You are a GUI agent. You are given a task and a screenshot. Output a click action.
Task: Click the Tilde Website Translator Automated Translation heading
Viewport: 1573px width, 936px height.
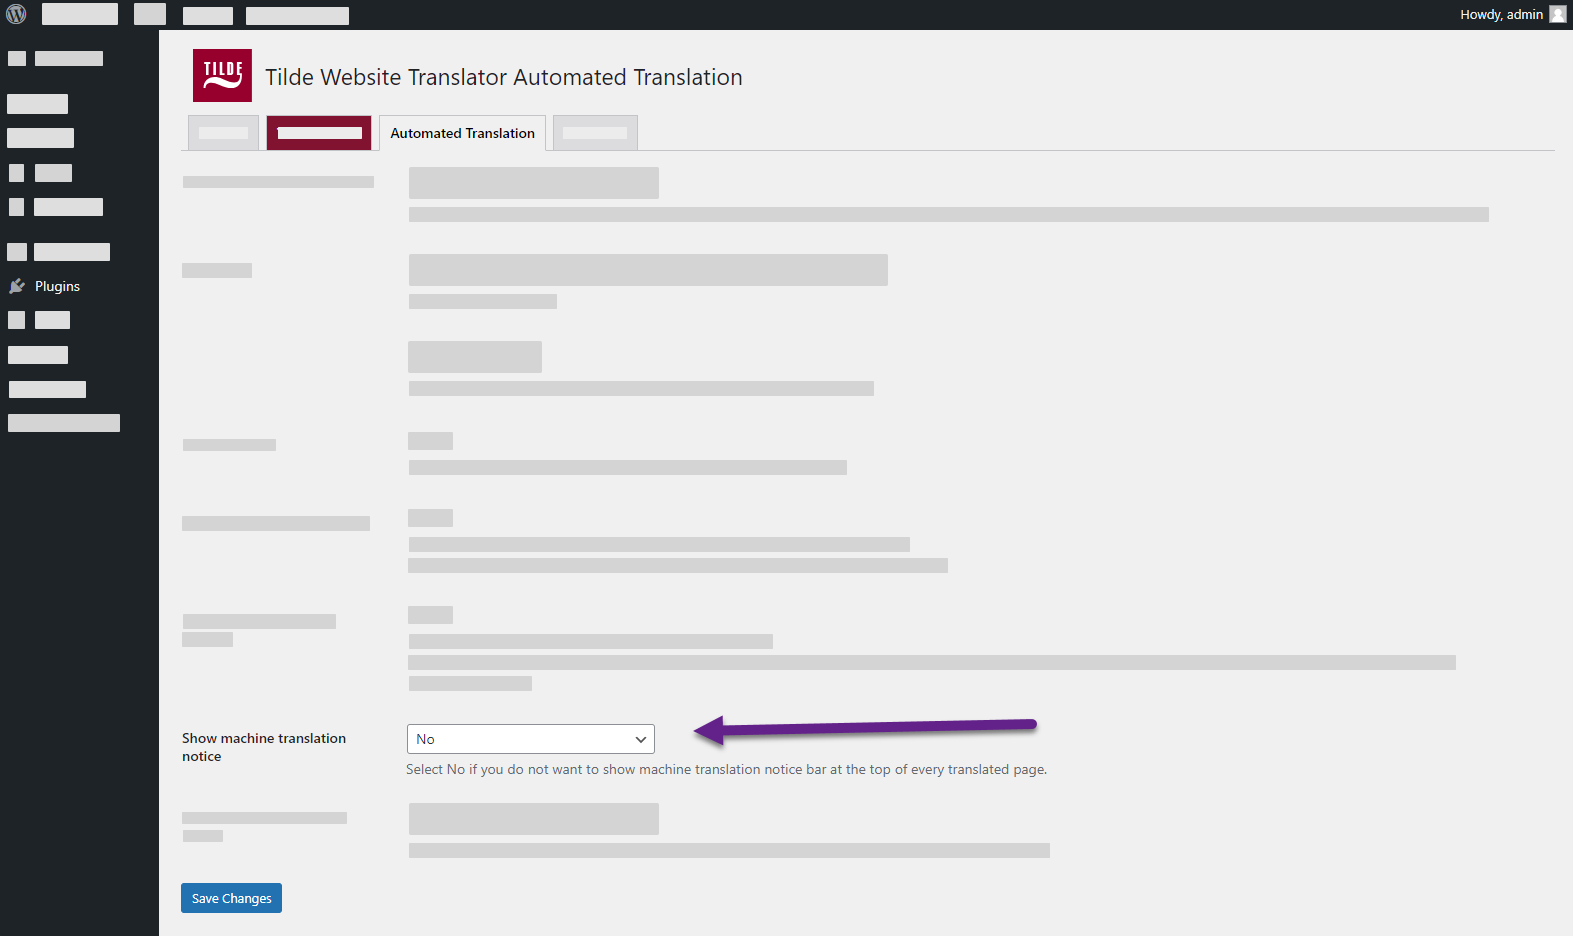coord(504,77)
